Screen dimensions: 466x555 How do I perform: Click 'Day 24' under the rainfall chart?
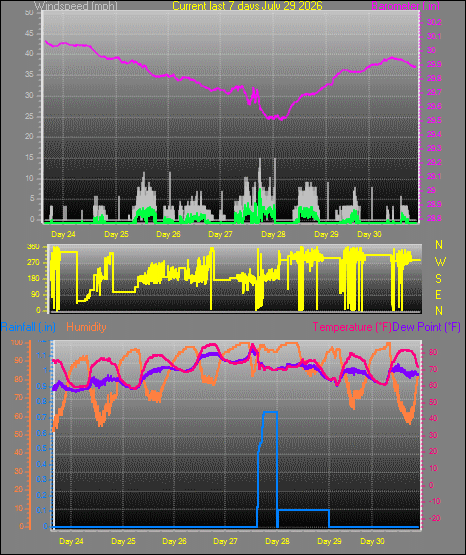coord(71,541)
